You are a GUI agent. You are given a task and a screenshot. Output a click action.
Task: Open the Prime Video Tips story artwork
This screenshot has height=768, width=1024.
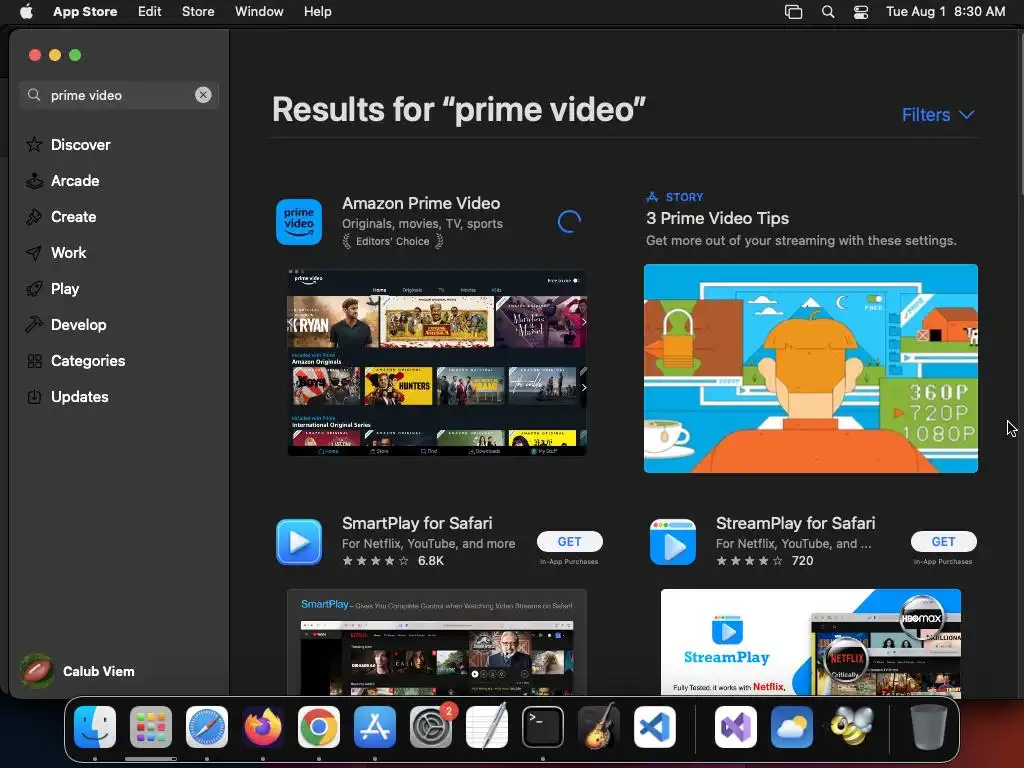point(810,368)
